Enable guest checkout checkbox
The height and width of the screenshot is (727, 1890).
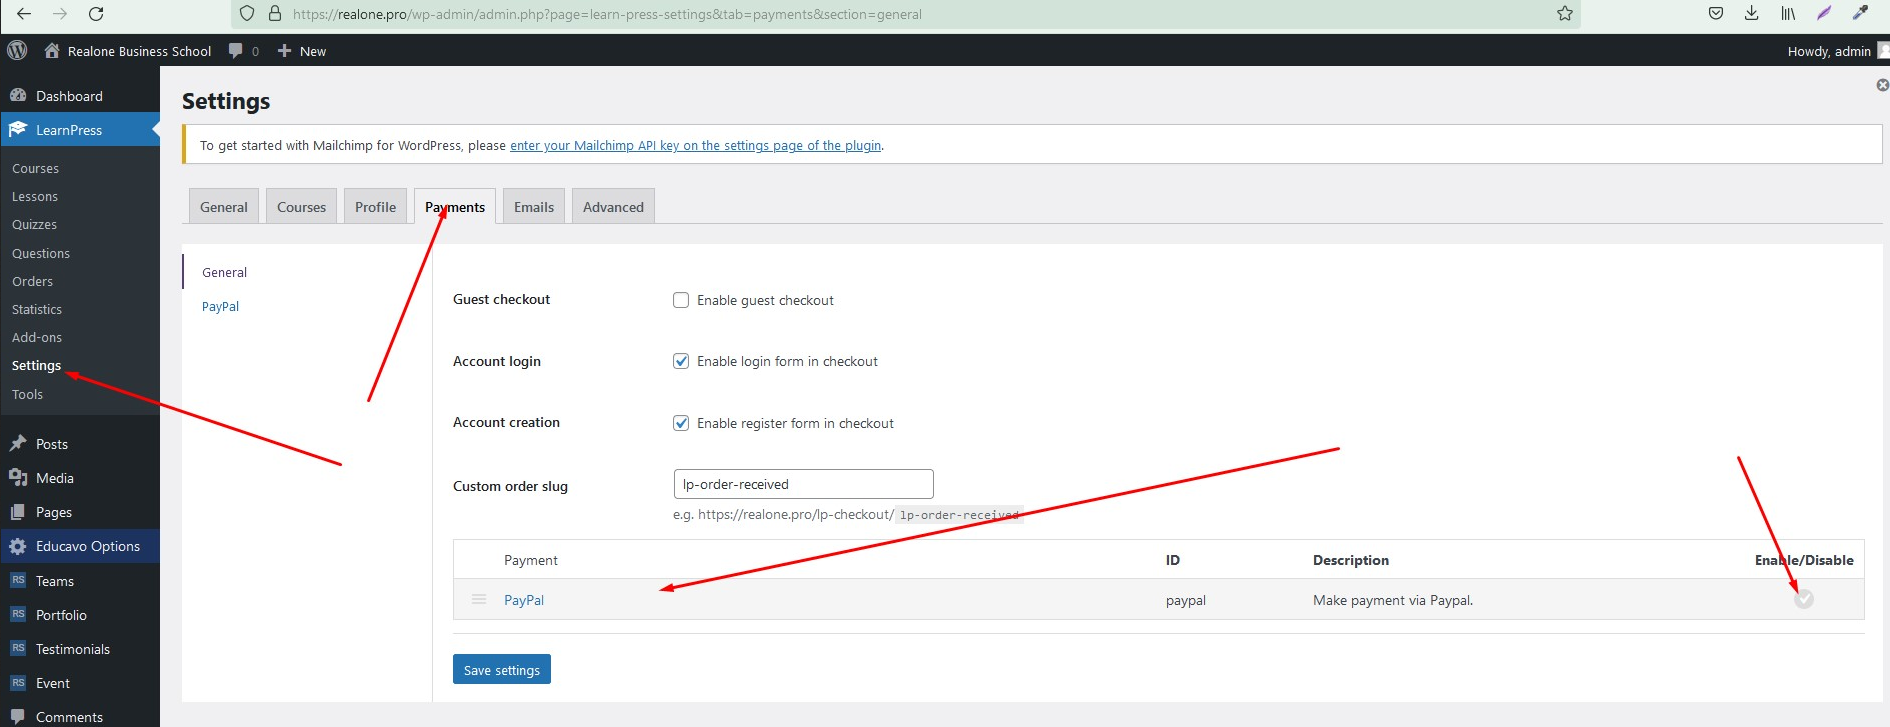pos(681,300)
